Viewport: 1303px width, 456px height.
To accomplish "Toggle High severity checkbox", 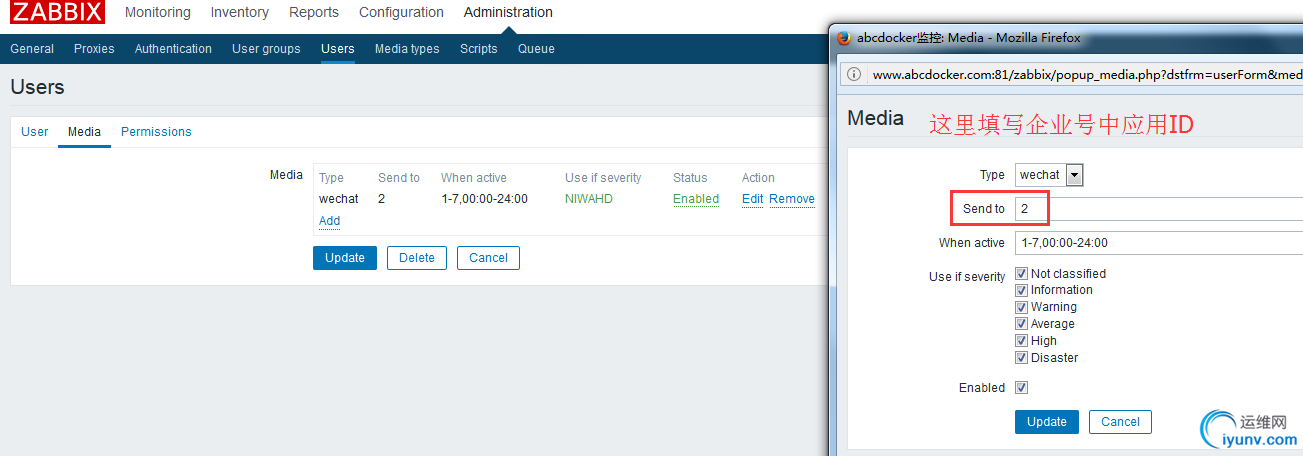I will click(1022, 341).
